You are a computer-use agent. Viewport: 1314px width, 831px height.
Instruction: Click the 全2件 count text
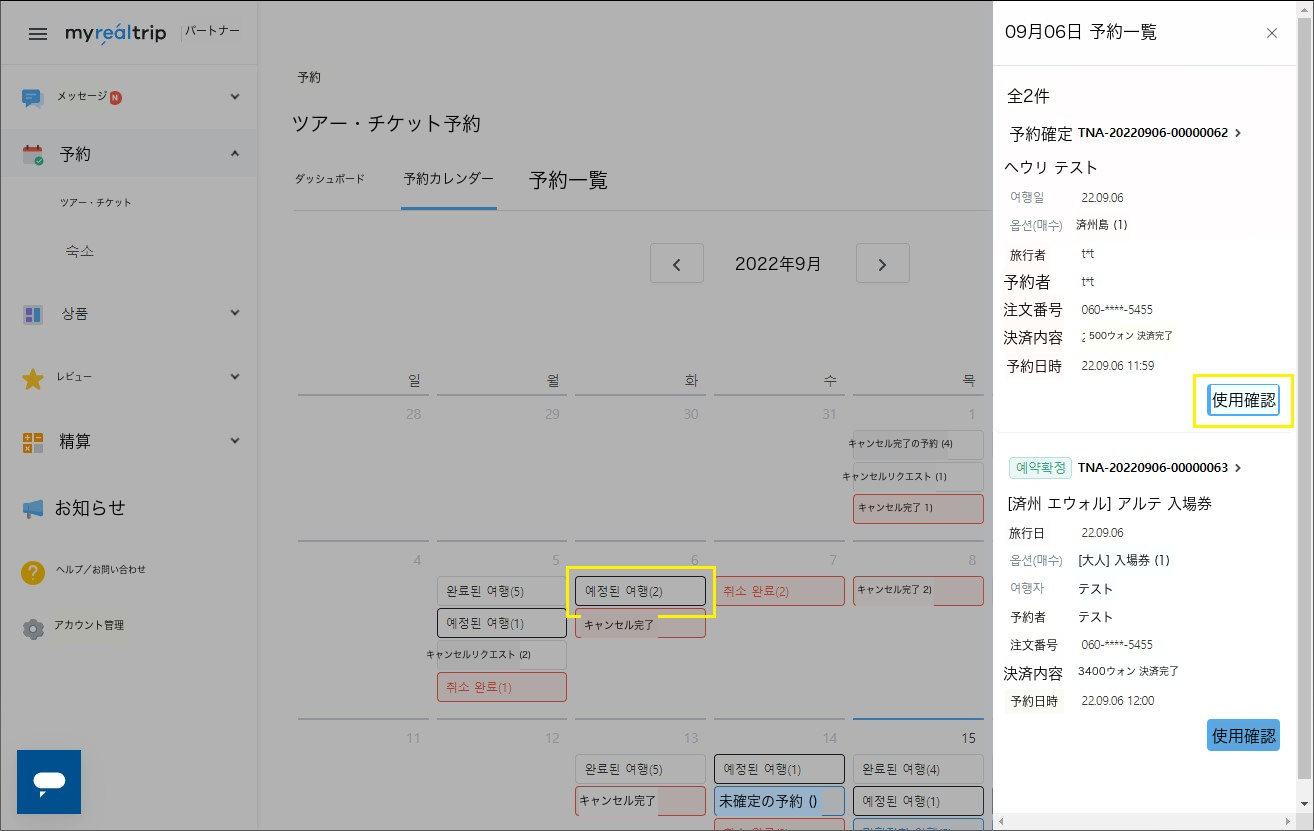pyautogui.click(x=1028, y=97)
